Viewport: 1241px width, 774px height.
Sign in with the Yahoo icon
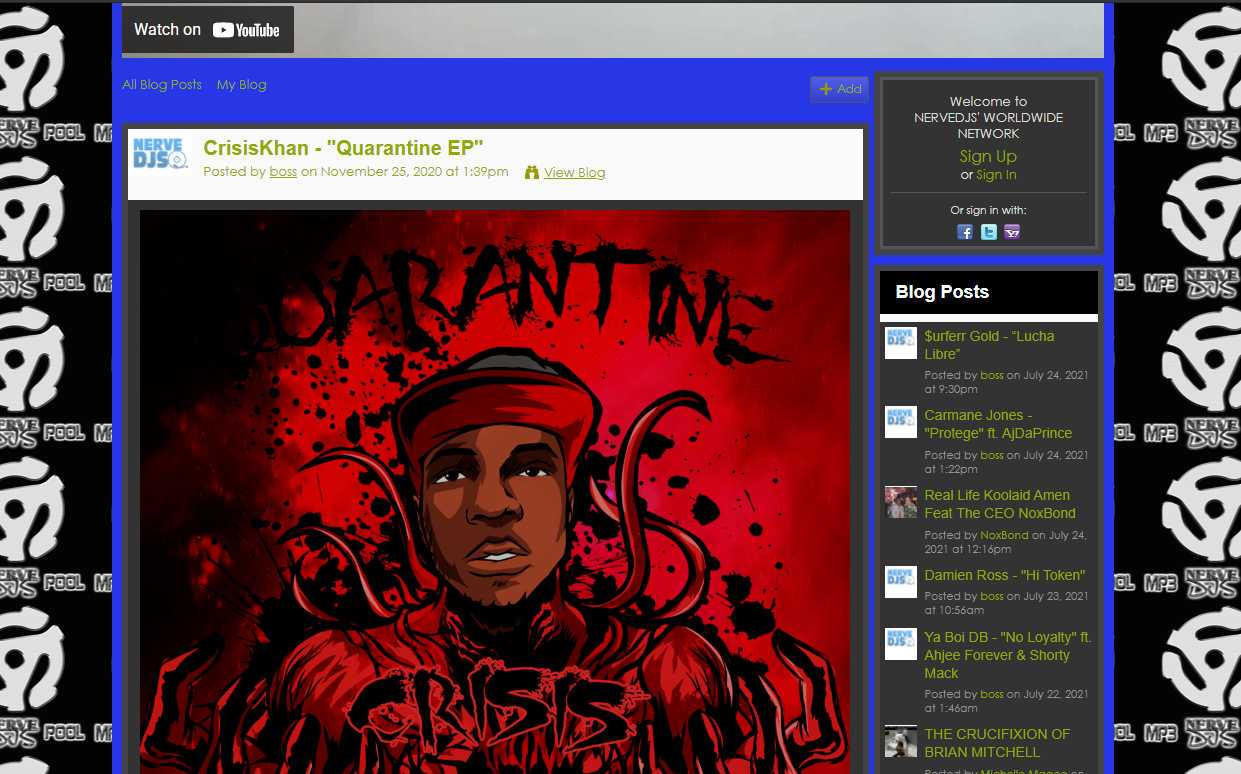pos(1012,232)
